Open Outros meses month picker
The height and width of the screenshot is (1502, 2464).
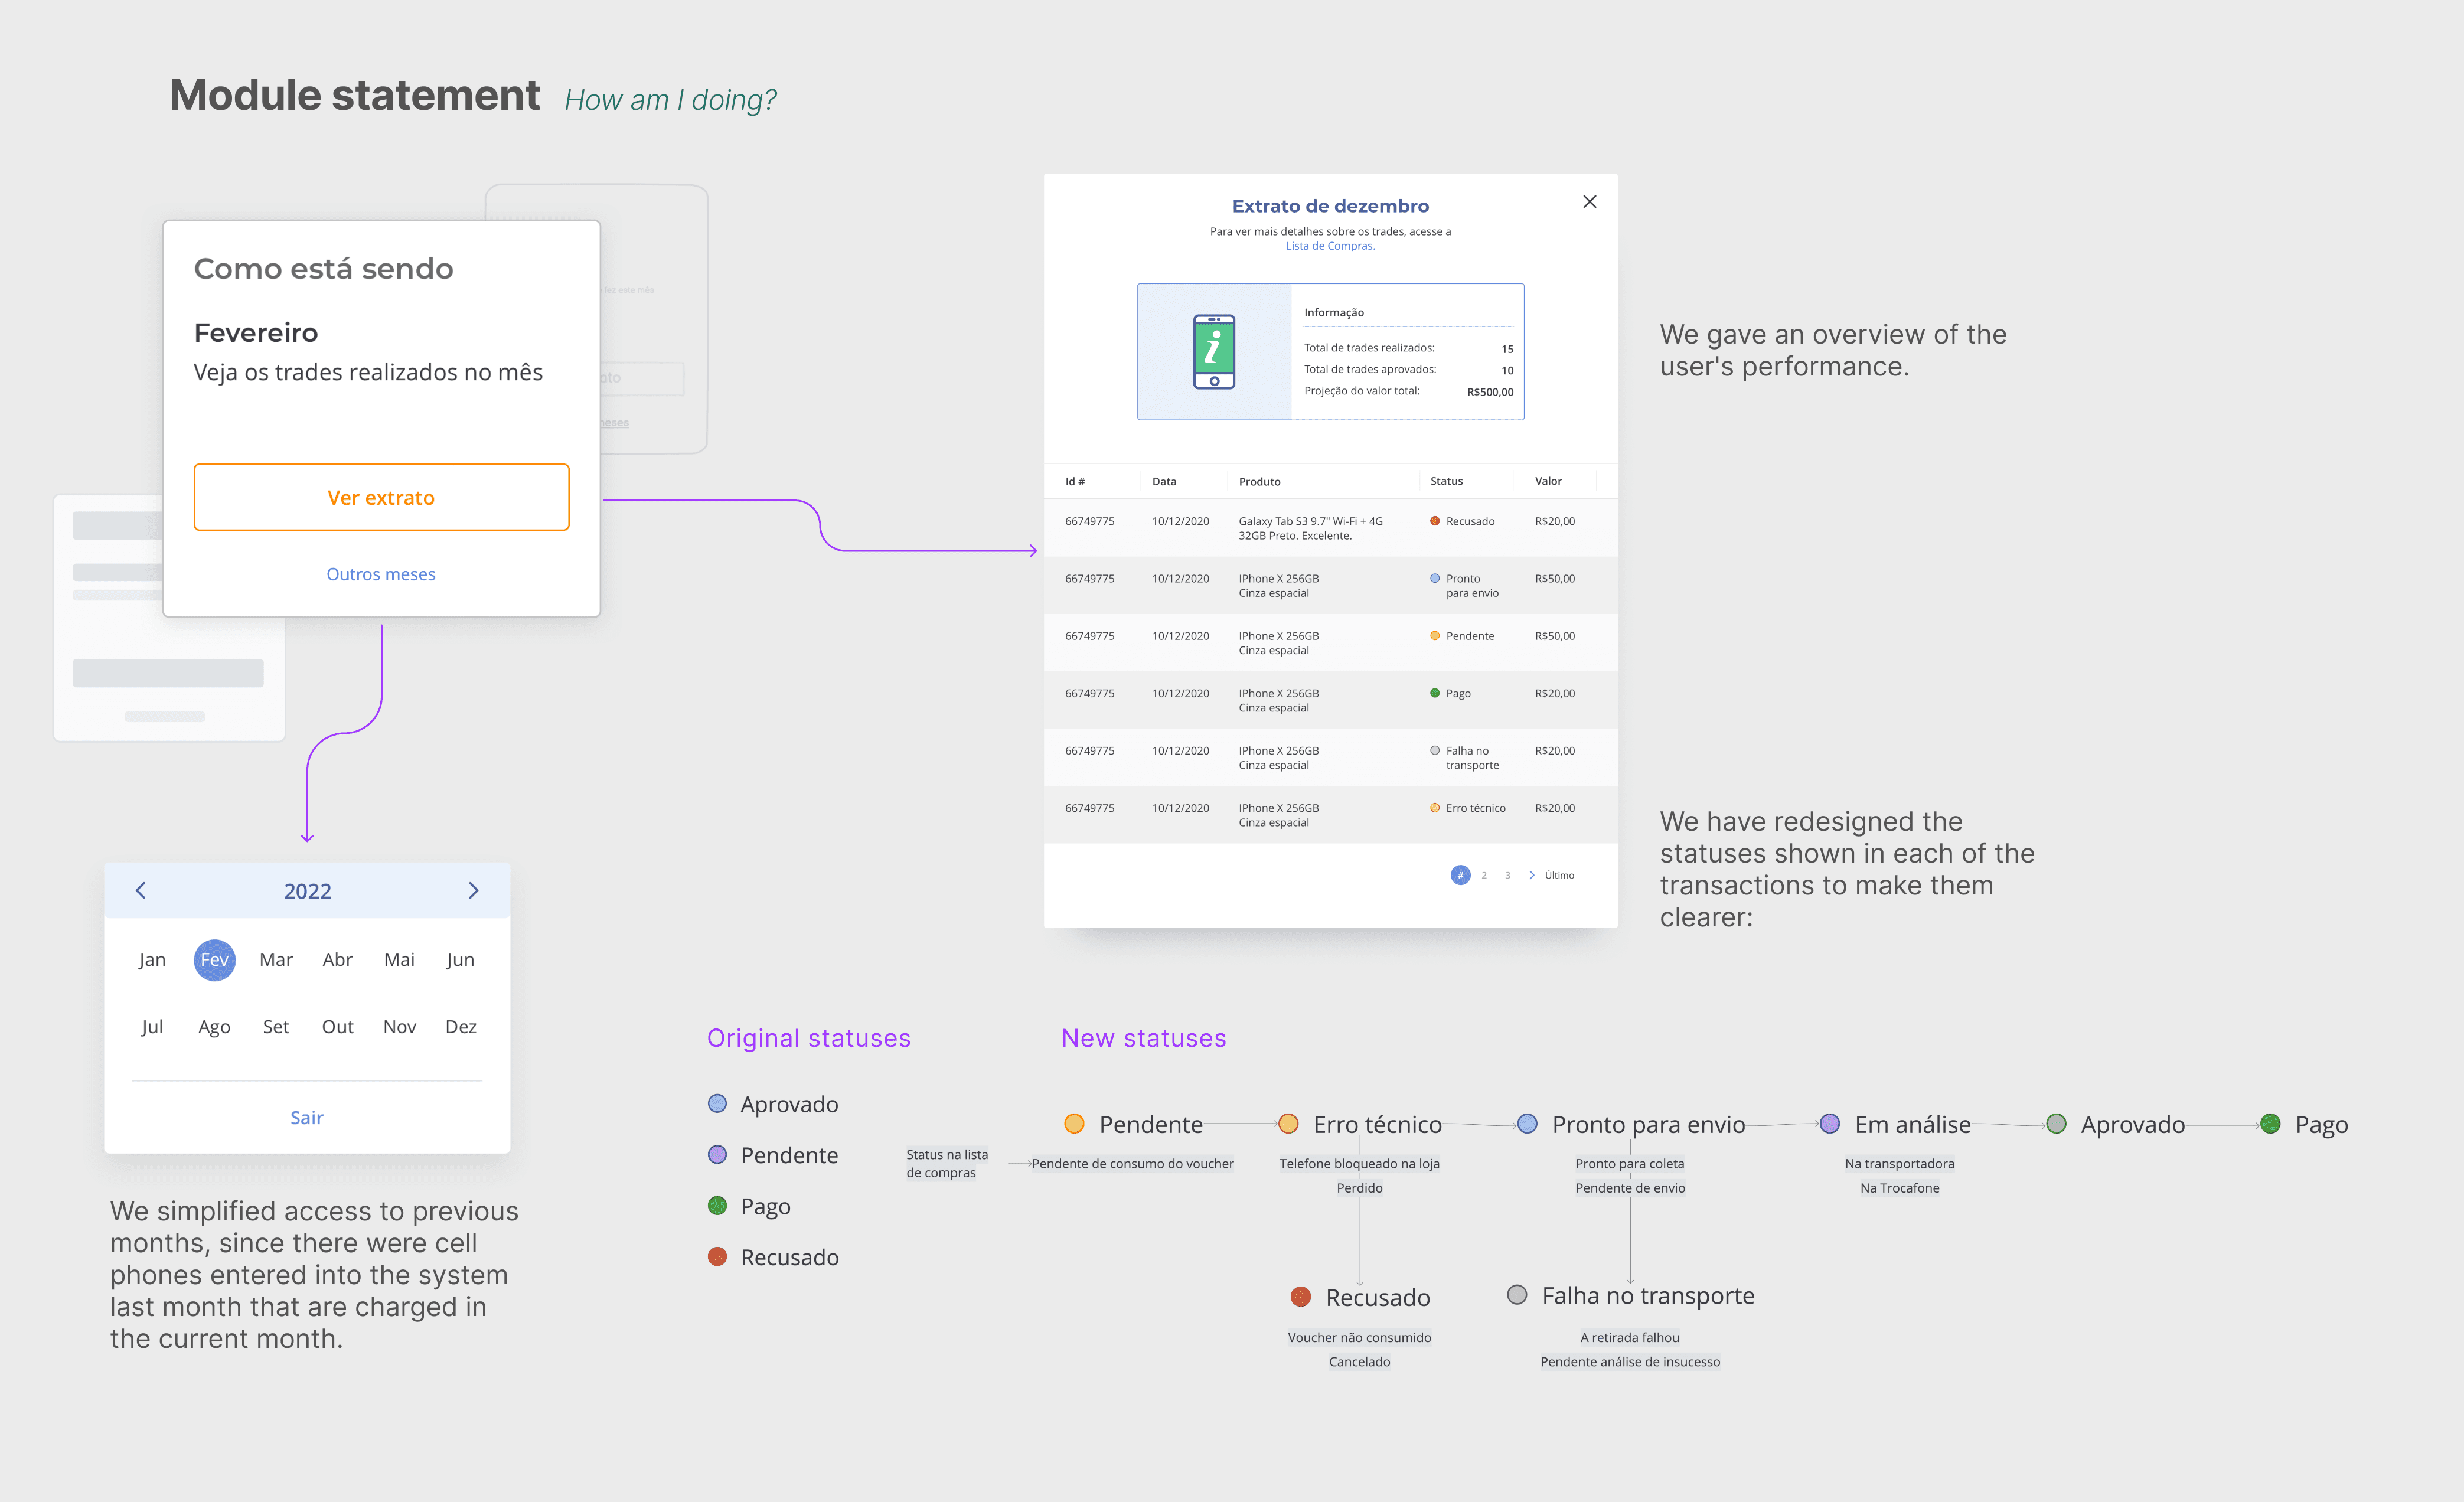pyautogui.click(x=381, y=574)
